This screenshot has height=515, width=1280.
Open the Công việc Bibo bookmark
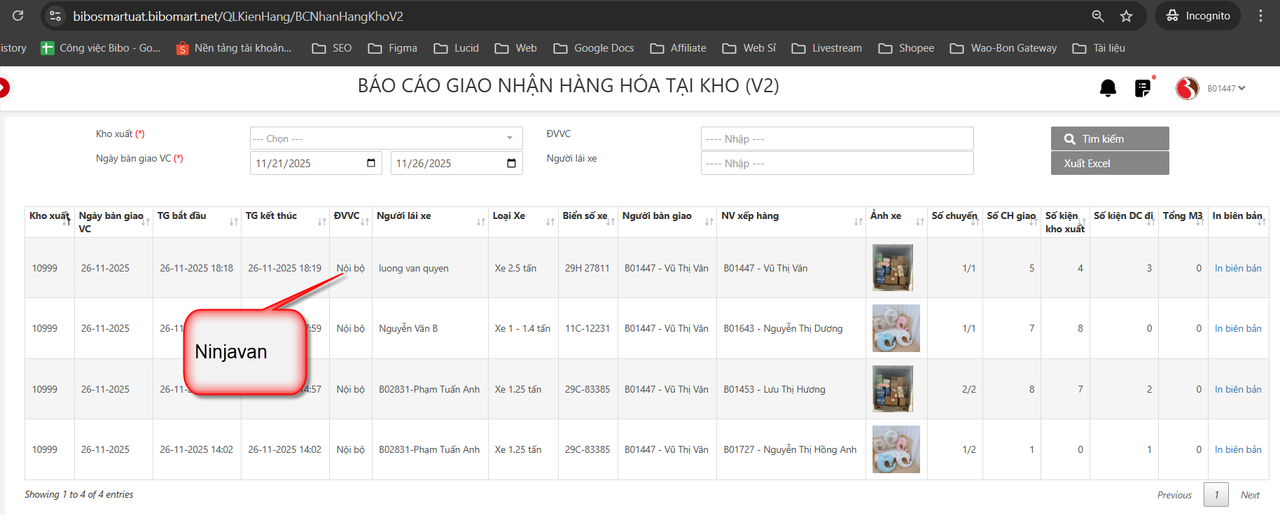click(x=100, y=48)
